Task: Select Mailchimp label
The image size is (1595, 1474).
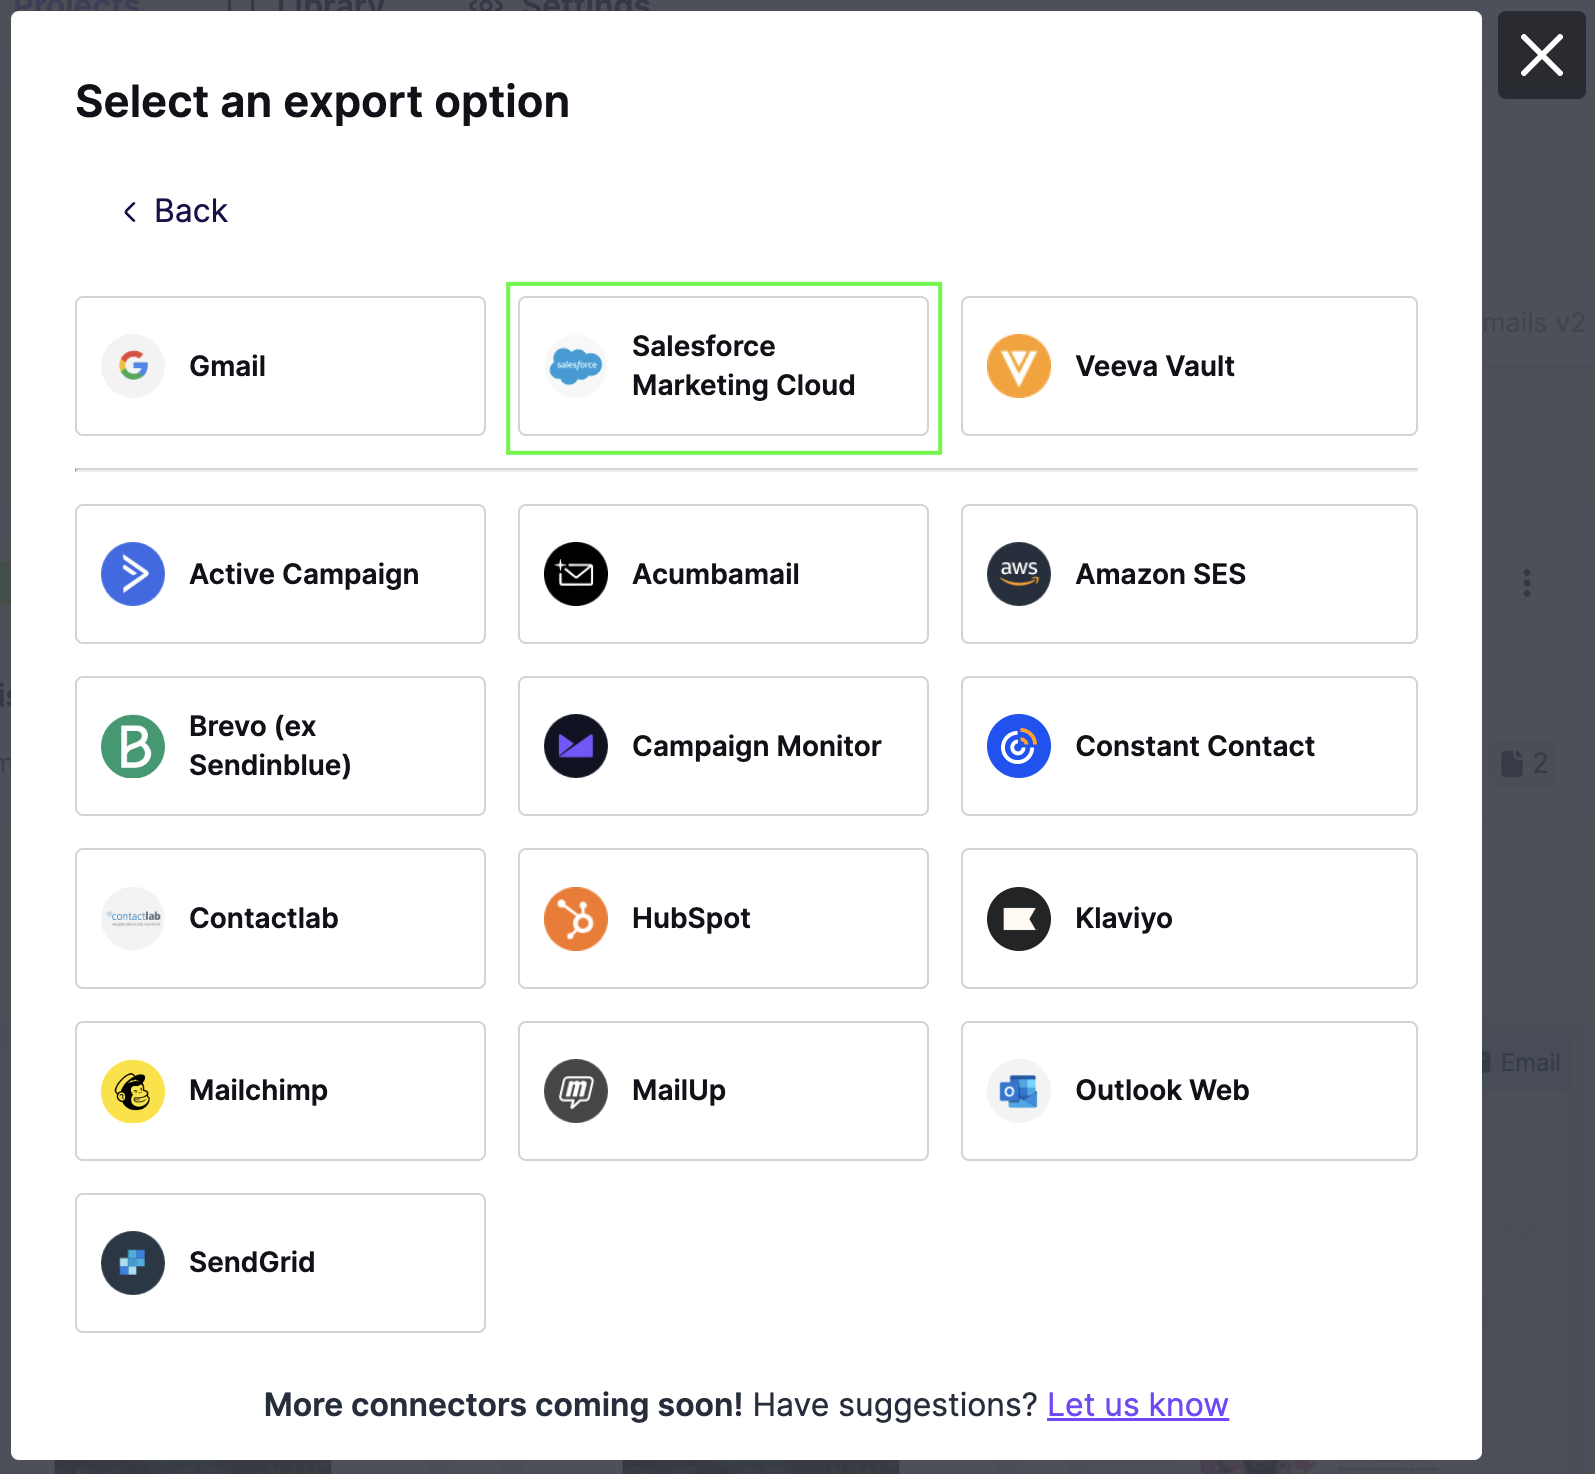Action: click(259, 1091)
